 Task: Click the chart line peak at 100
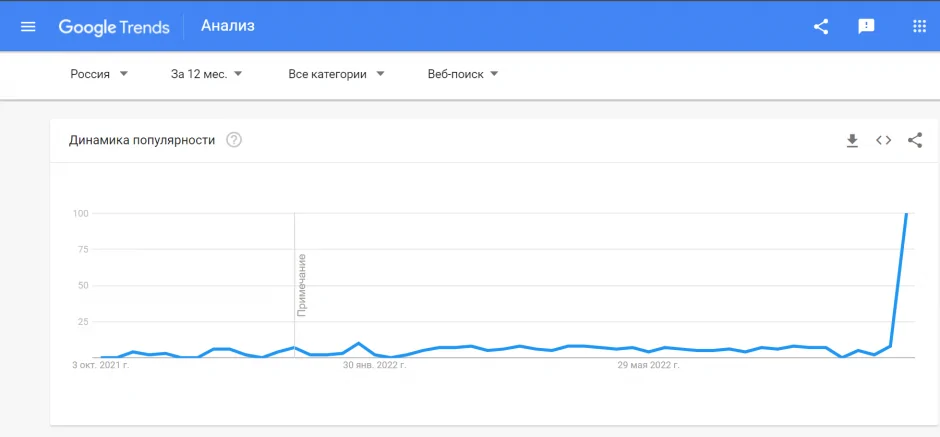click(906, 214)
